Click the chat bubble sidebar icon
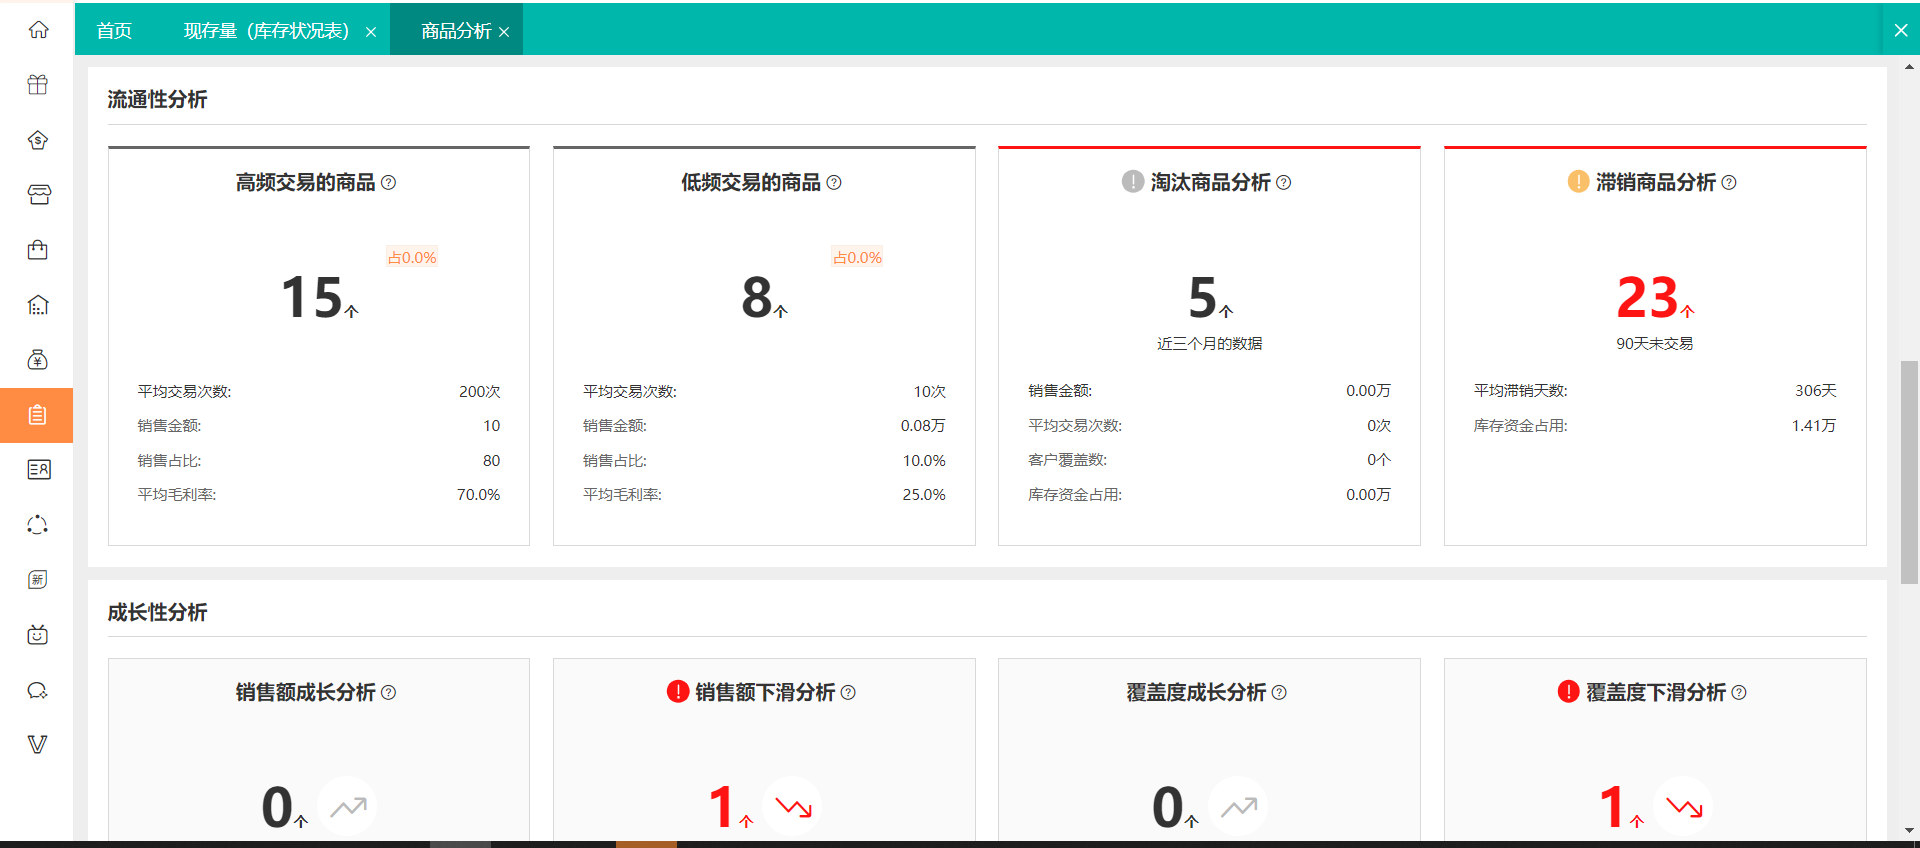 pos(38,690)
